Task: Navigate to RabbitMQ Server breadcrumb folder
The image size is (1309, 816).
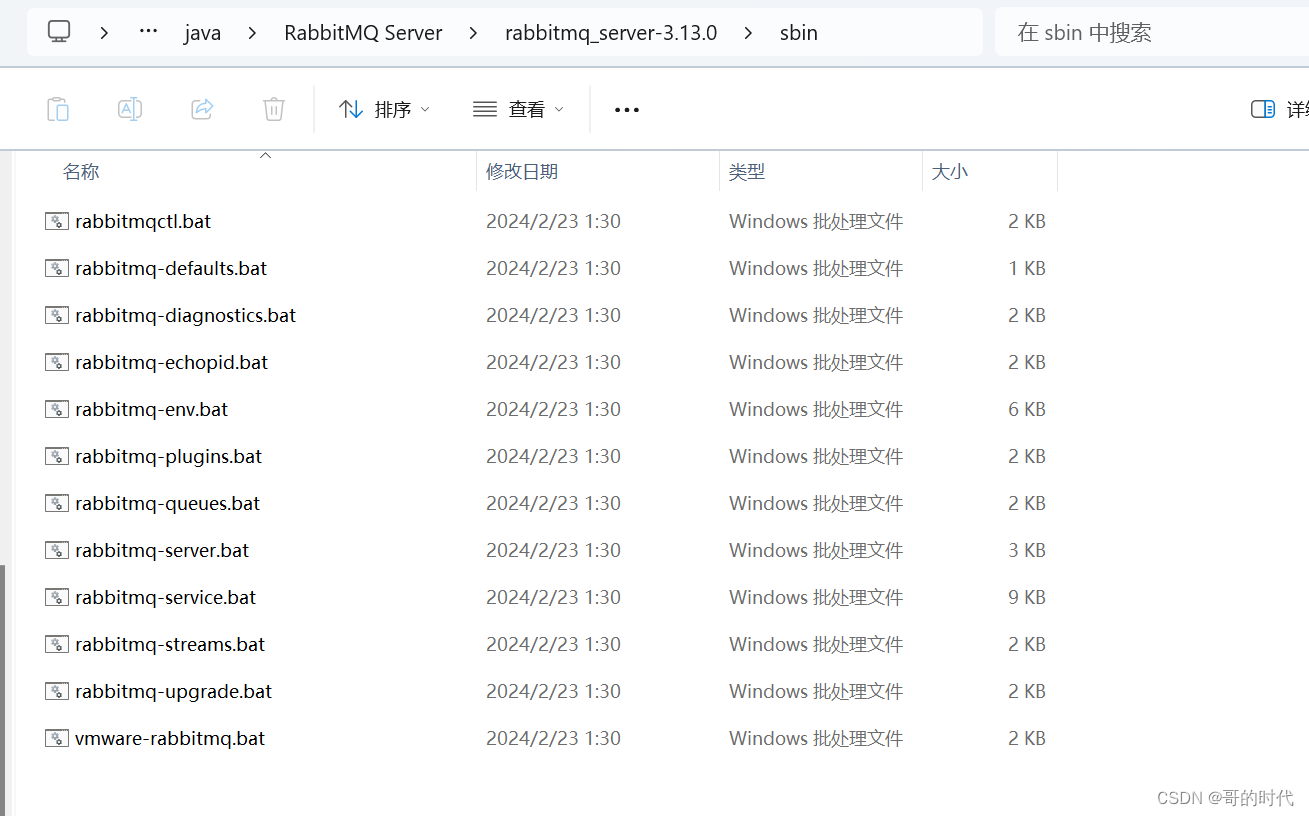Action: (x=363, y=33)
